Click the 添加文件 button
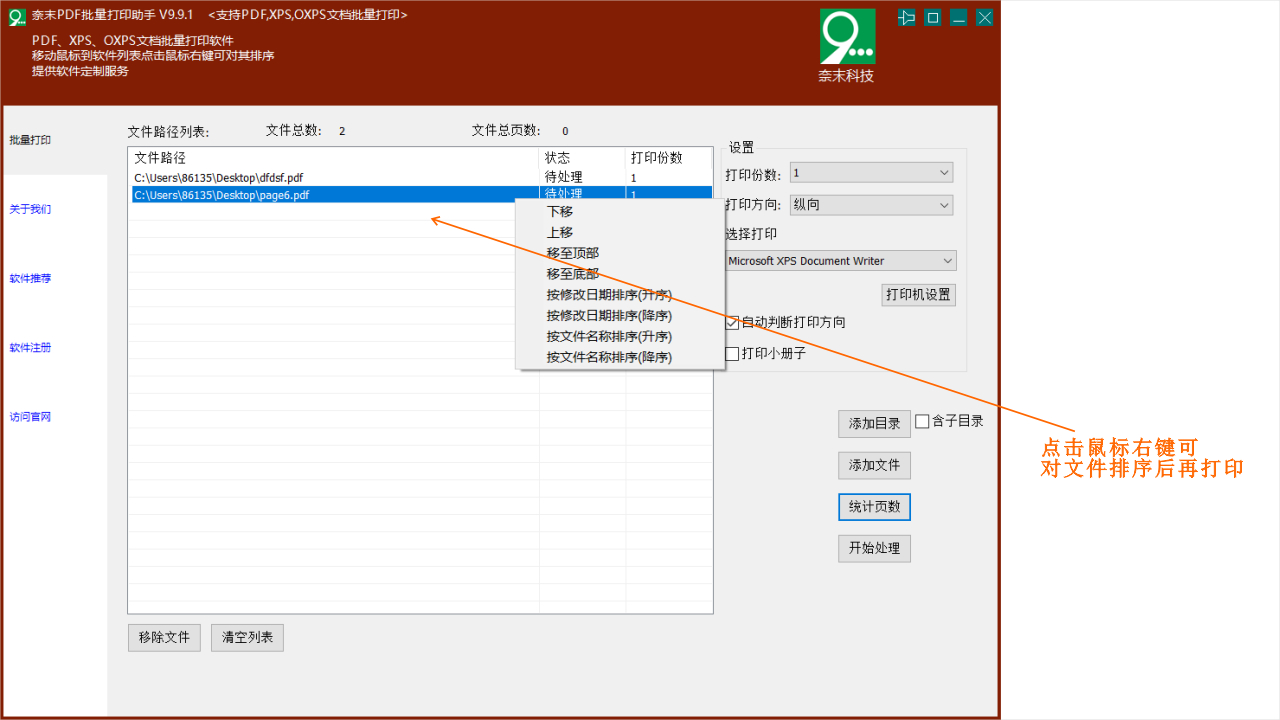 tap(874, 465)
